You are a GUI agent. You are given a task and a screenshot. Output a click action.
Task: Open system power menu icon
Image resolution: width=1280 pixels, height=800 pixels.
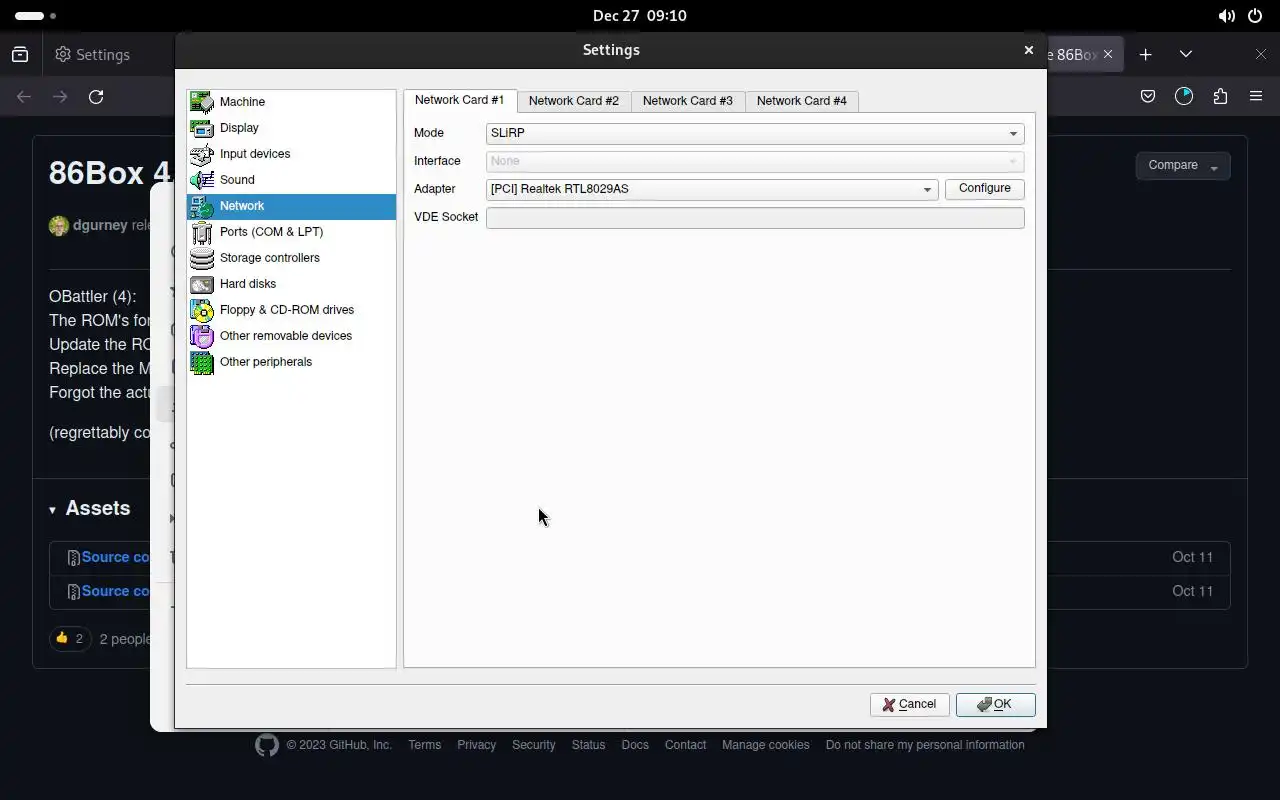point(1255,16)
